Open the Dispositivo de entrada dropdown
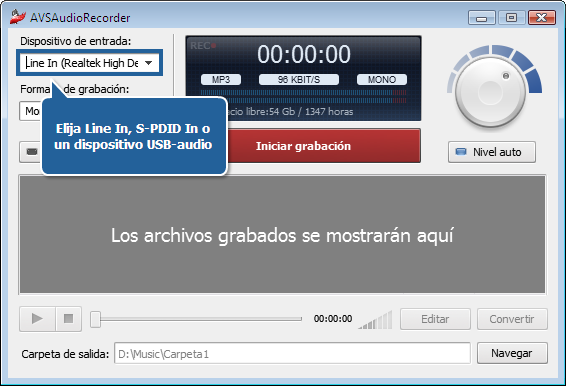This screenshot has width=566, height=386. [89, 63]
